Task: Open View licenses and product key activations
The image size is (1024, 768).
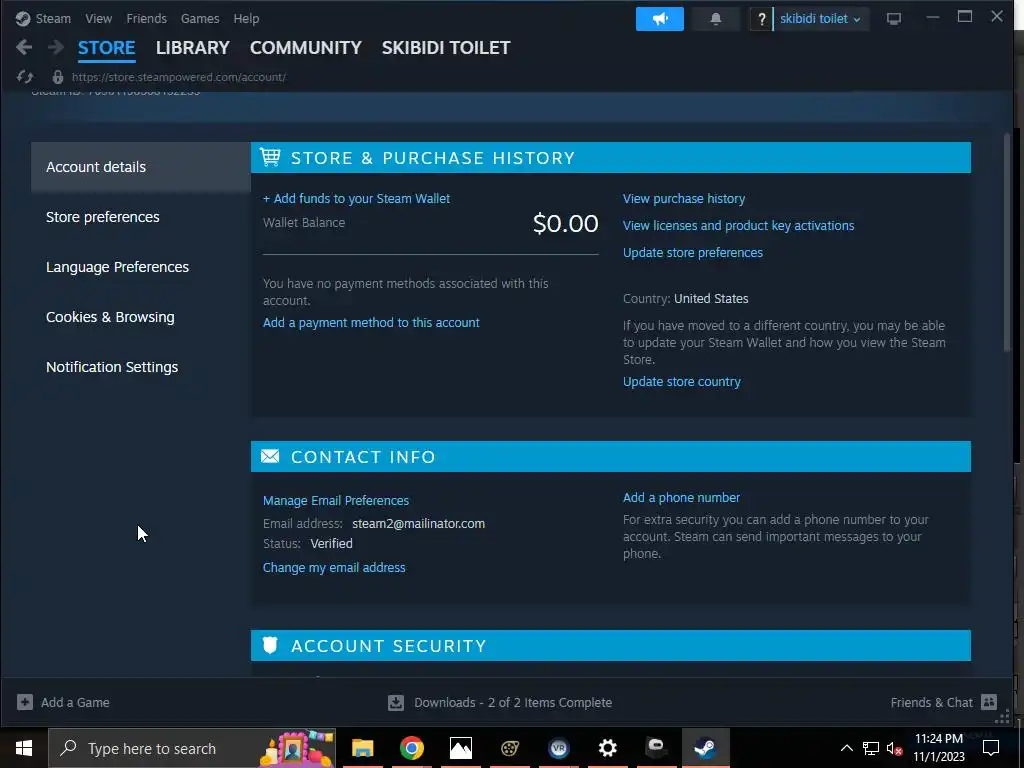Action: coord(739,225)
